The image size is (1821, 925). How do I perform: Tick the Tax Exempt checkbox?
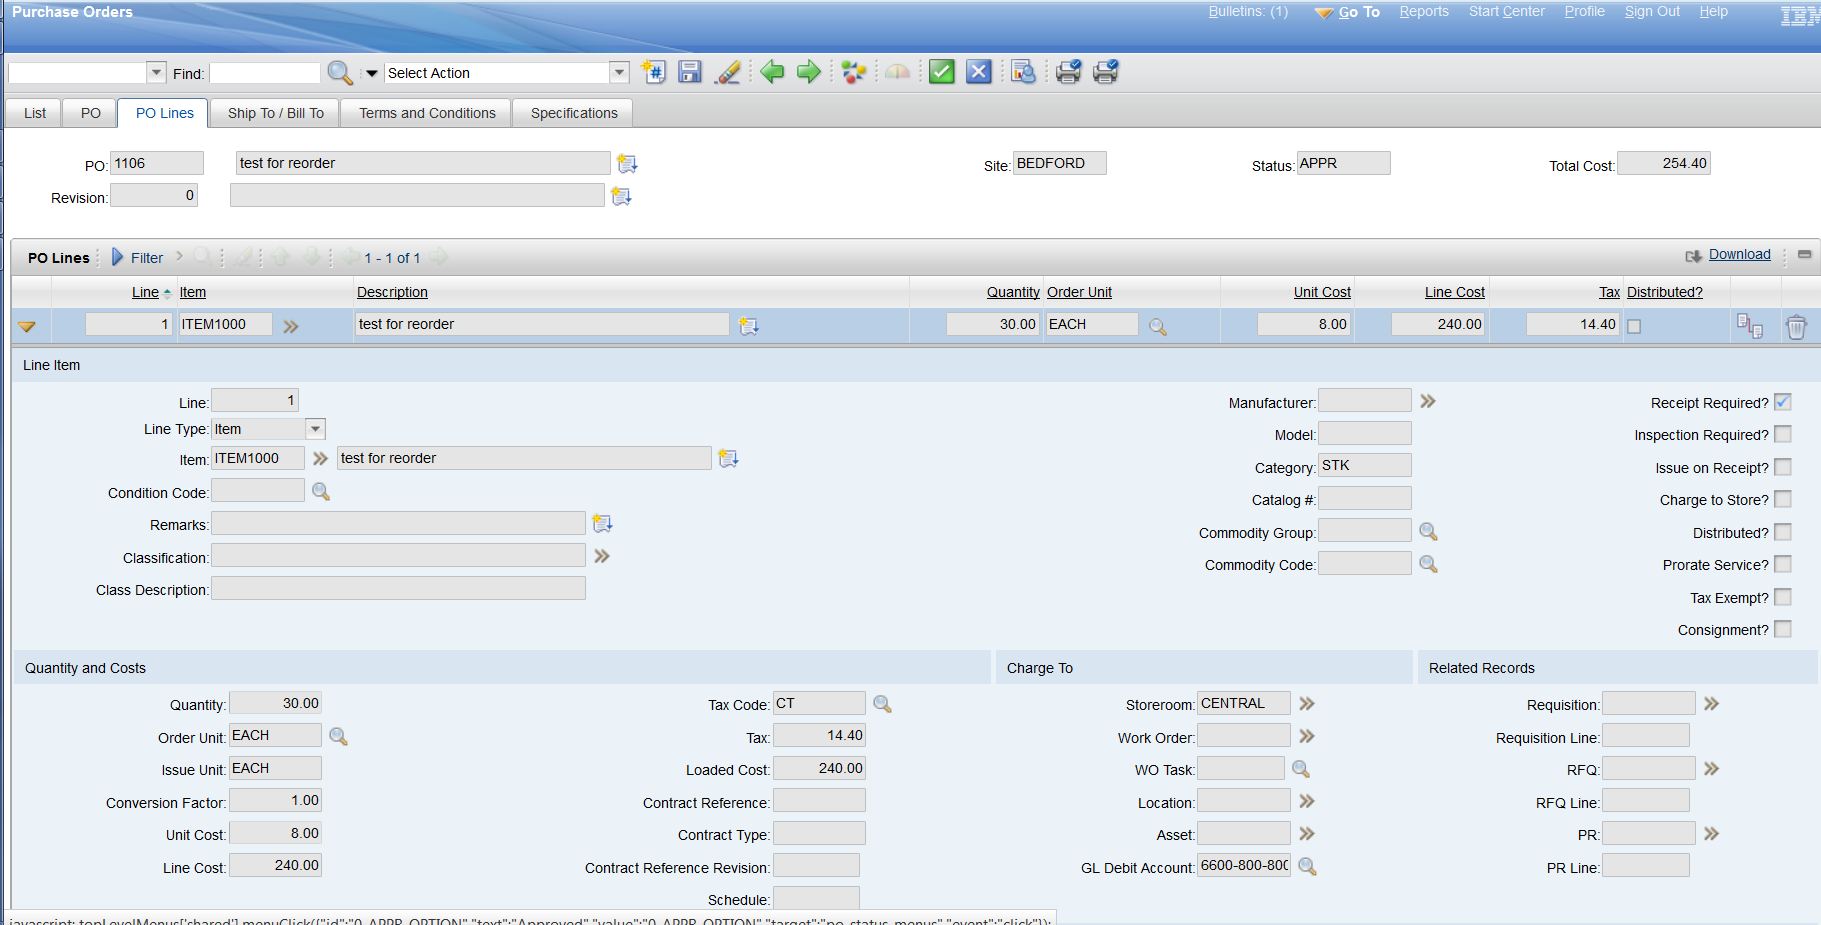1782,597
